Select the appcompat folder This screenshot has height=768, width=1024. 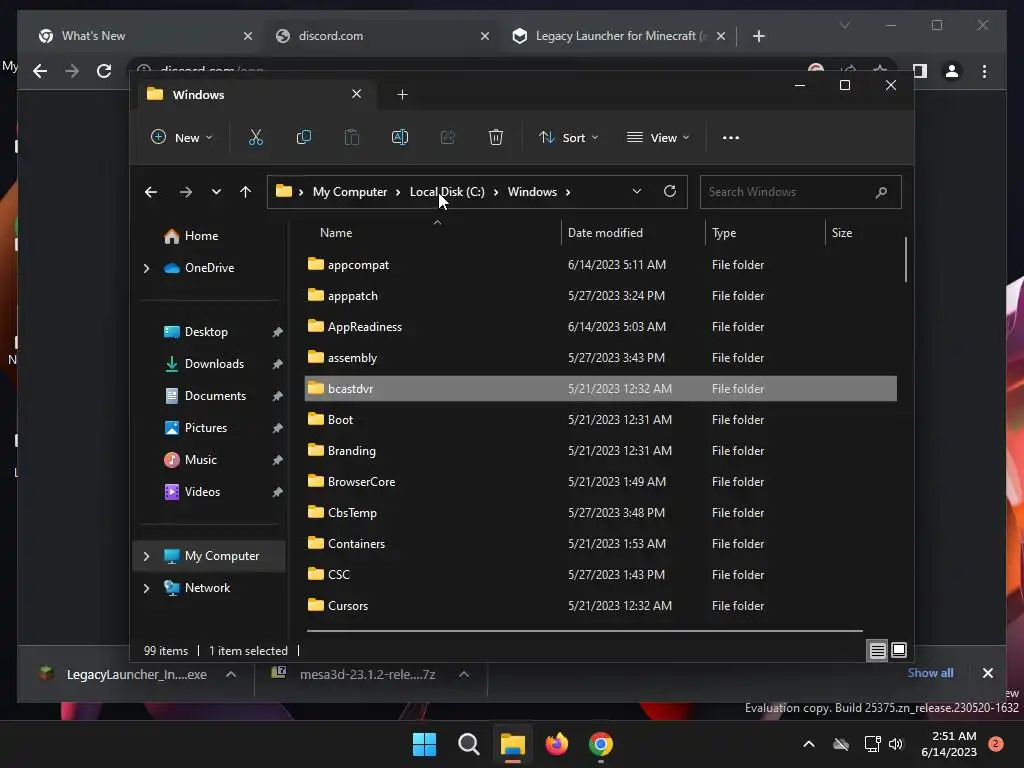coord(601,264)
